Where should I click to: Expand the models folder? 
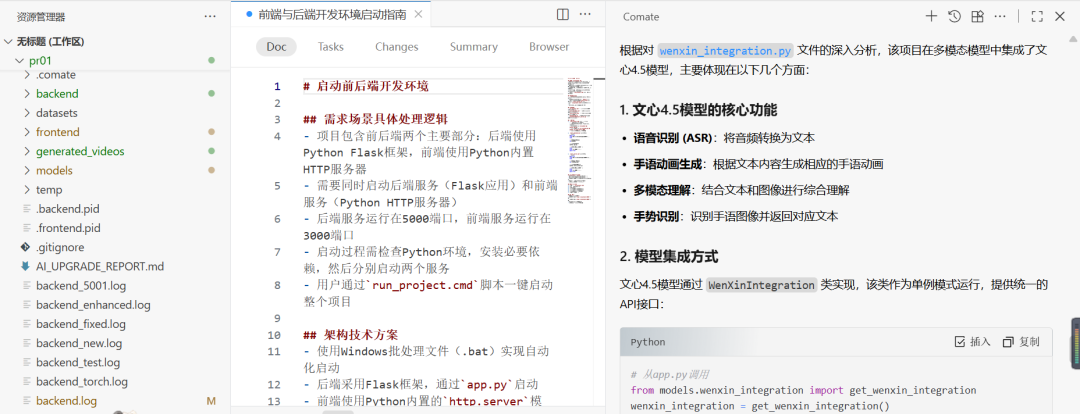[x=27, y=170]
